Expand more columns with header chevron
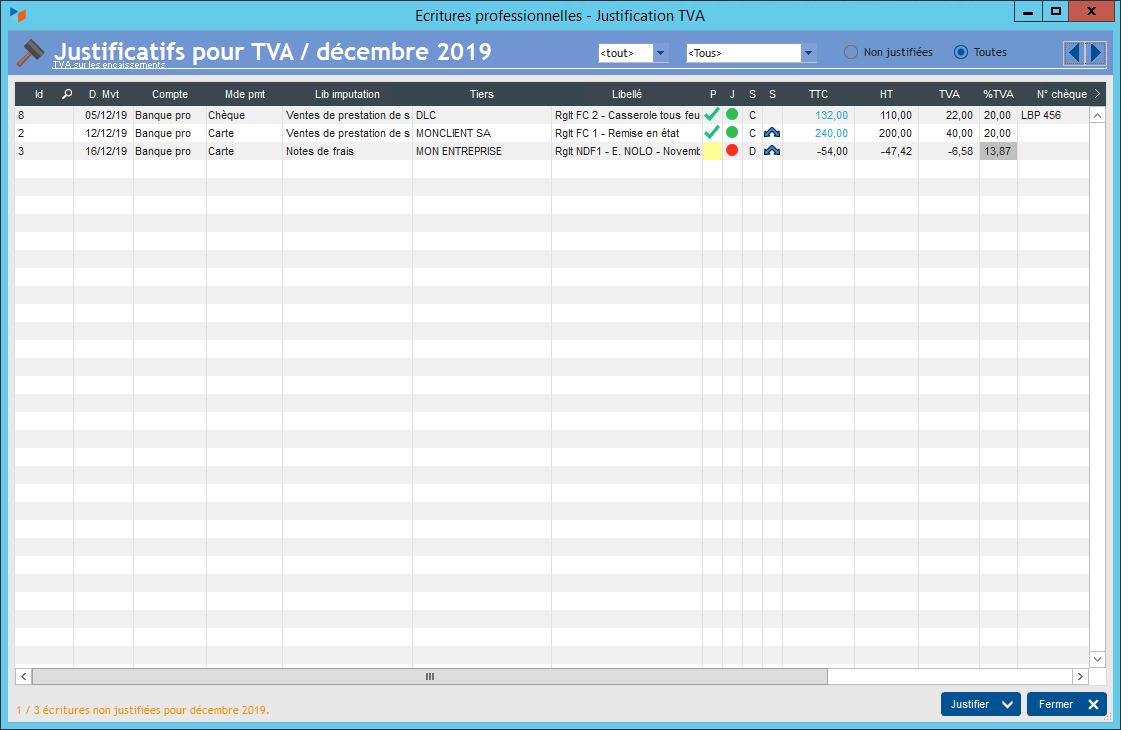The height and width of the screenshot is (730, 1121). tap(1097, 94)
